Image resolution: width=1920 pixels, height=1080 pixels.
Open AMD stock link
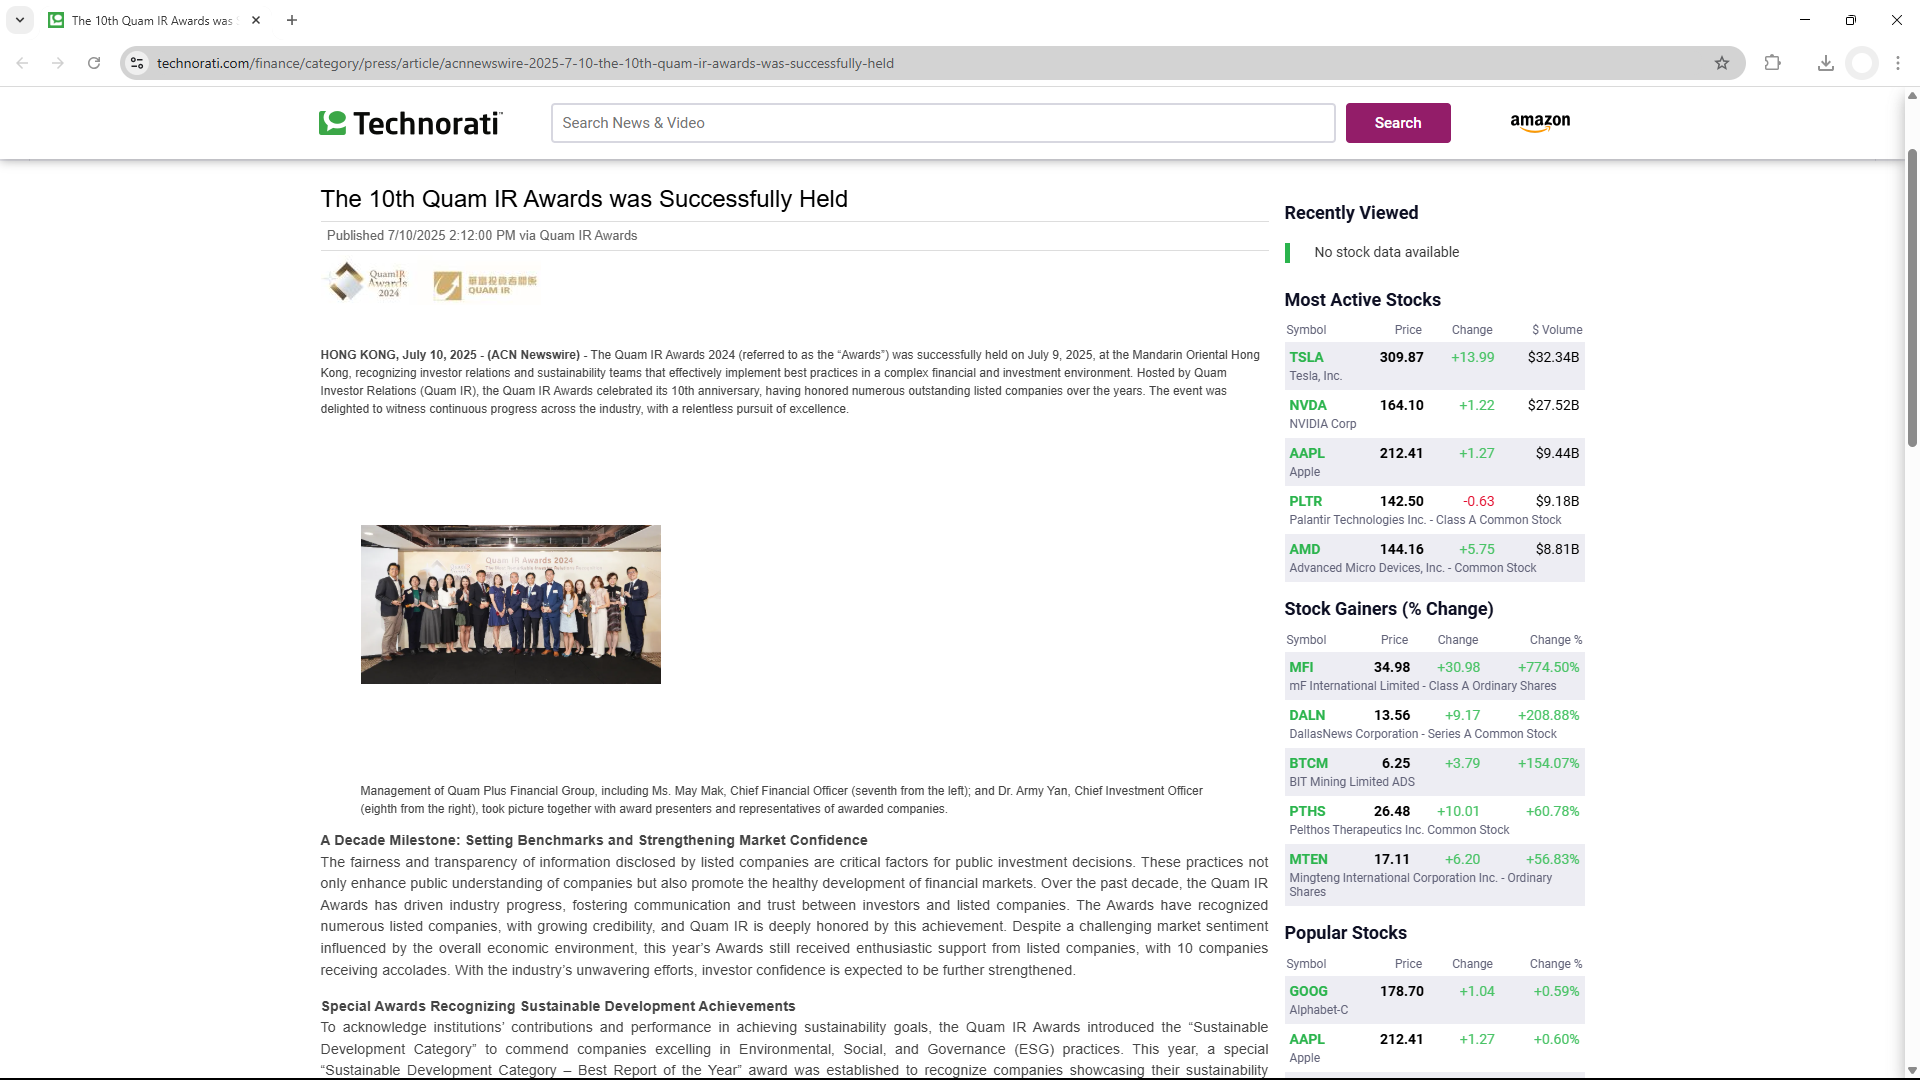click(1305, 549)
